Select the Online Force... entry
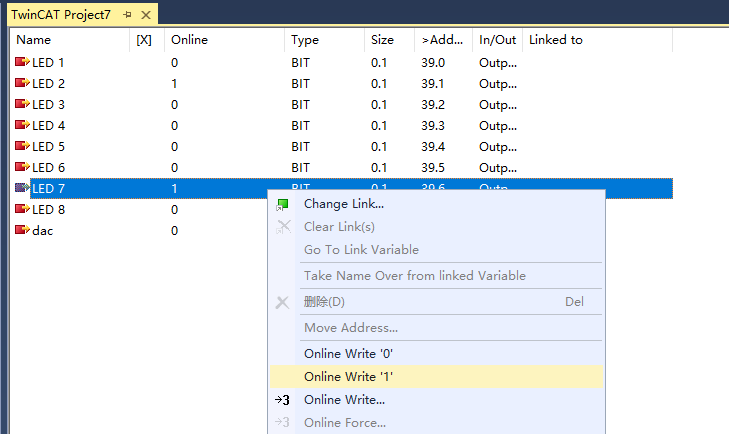The width and height of the screenshot is (729, 434). coord(345,422)
